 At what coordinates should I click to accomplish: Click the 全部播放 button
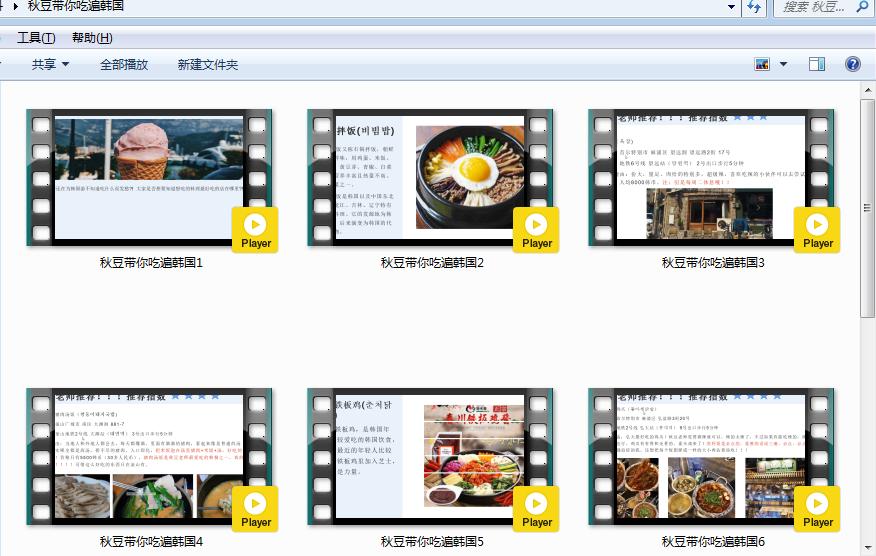(124, 64)
